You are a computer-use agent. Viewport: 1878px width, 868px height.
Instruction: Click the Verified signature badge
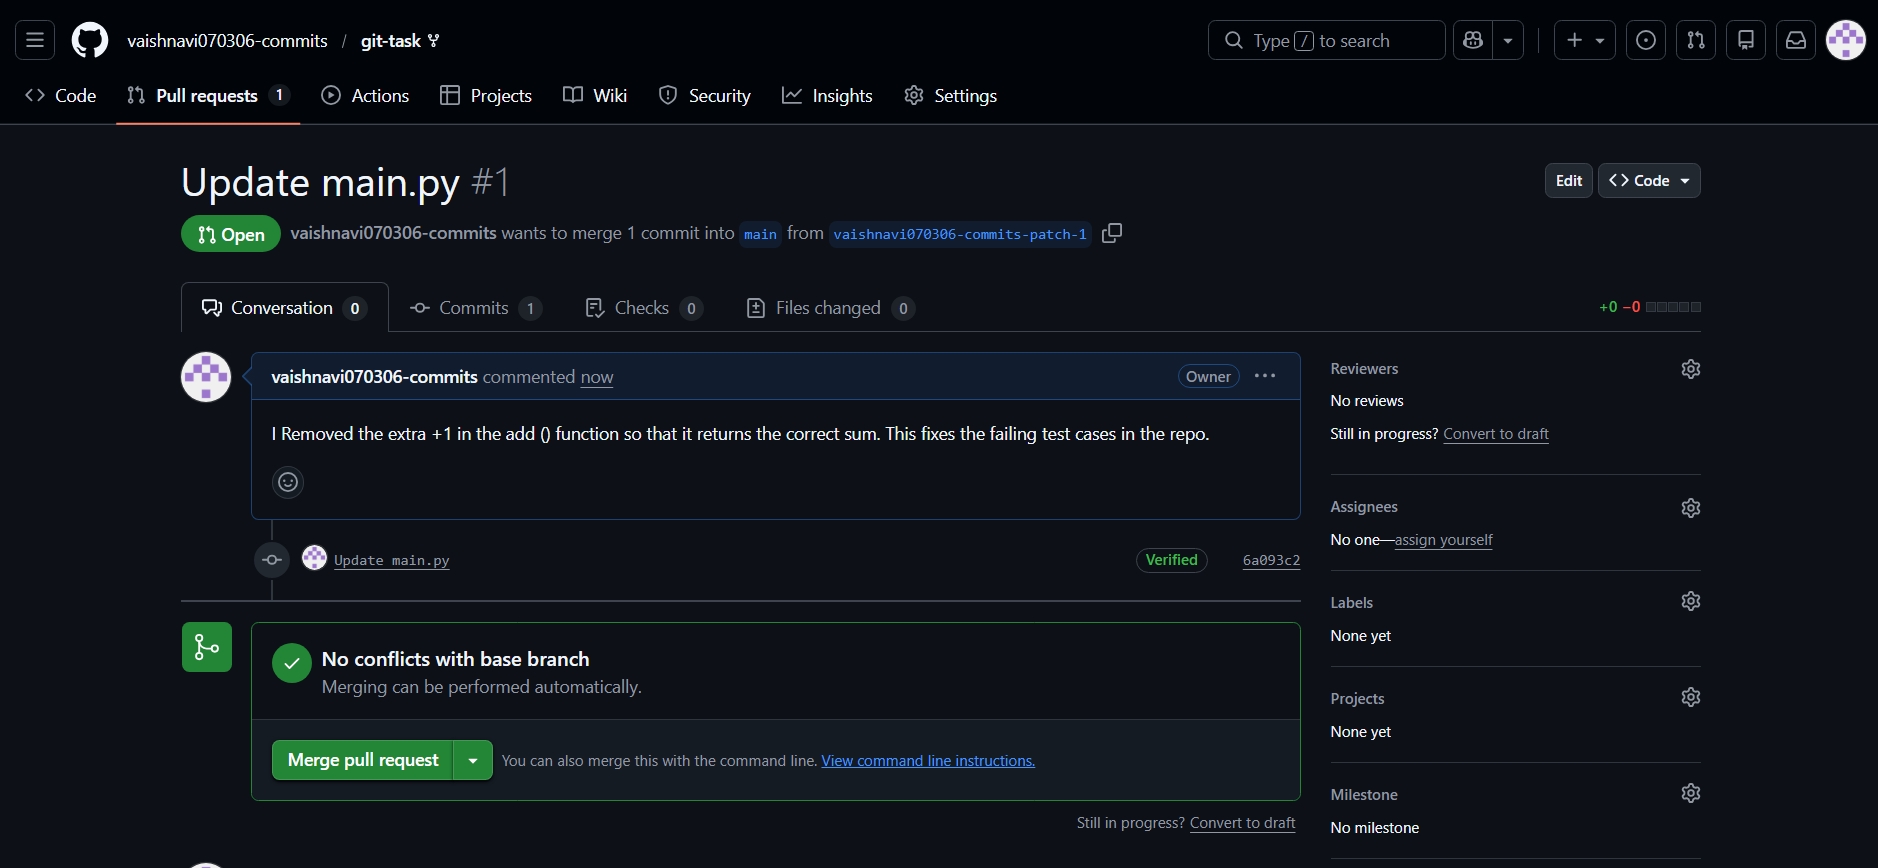[1171, 560]
